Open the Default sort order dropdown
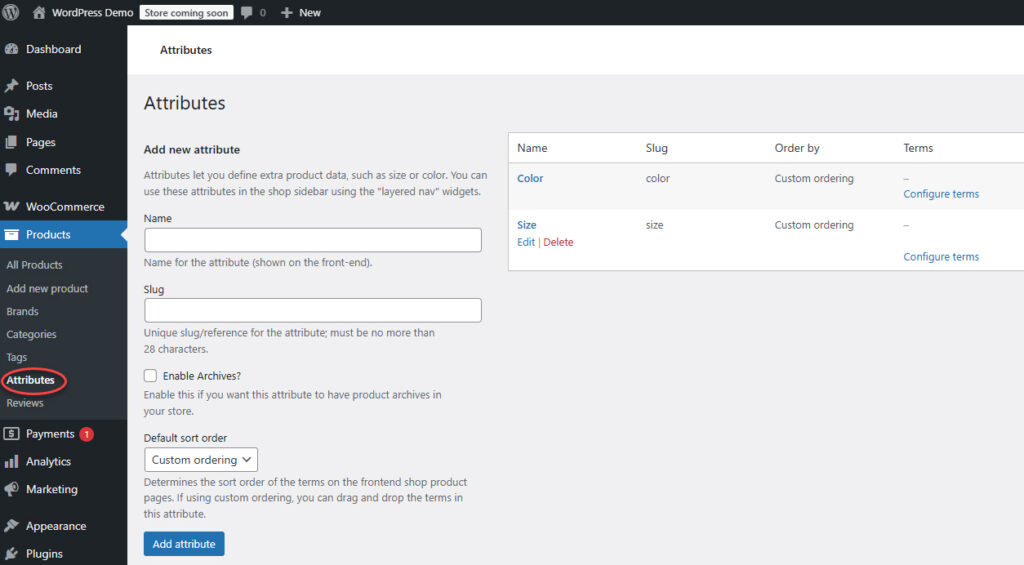The height and width of the screenshot is (565, 1024). click(200, 459)
